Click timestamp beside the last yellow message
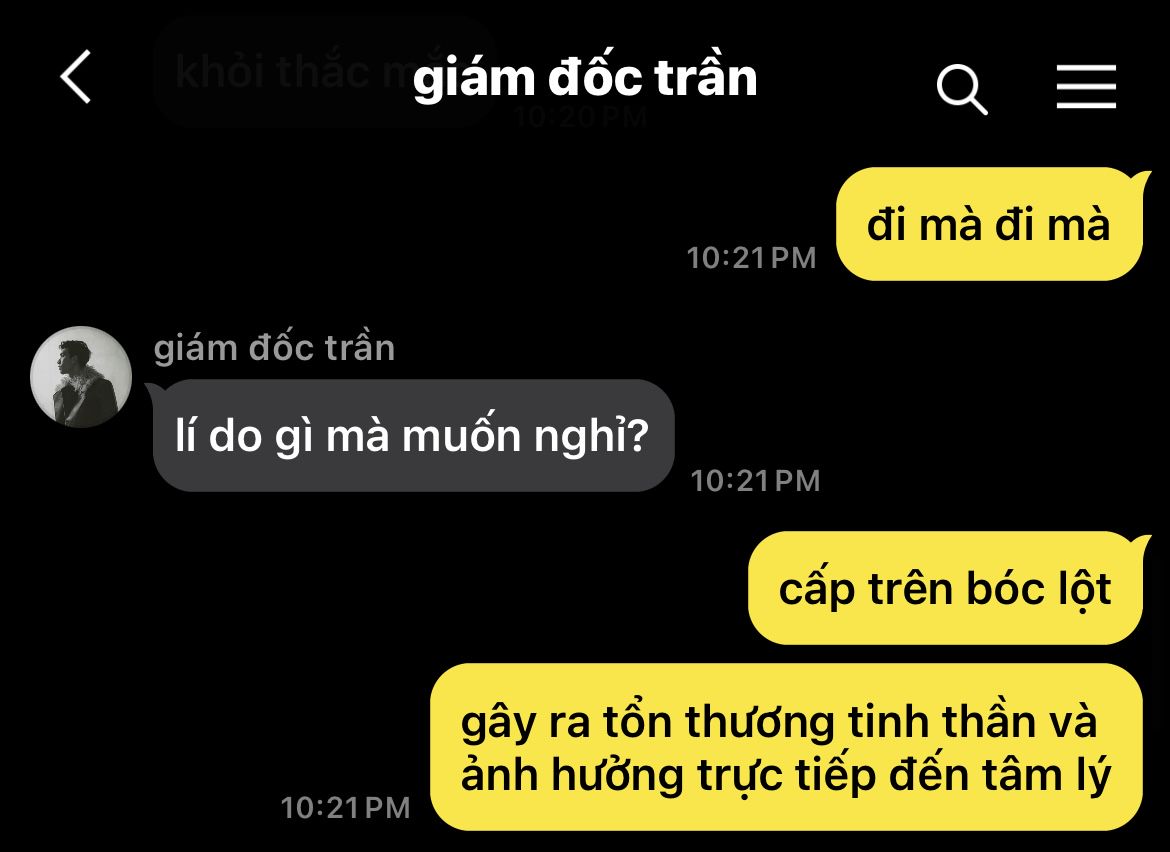Screen dimensions: 1170x852 pos(345,807)
